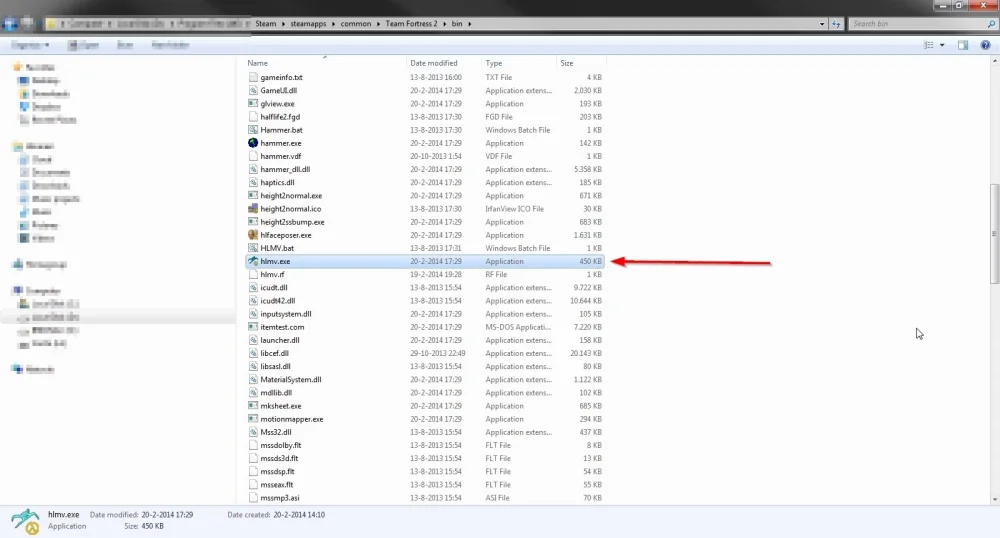Select the MaterialSystem.dll file name

pos(291,379)
